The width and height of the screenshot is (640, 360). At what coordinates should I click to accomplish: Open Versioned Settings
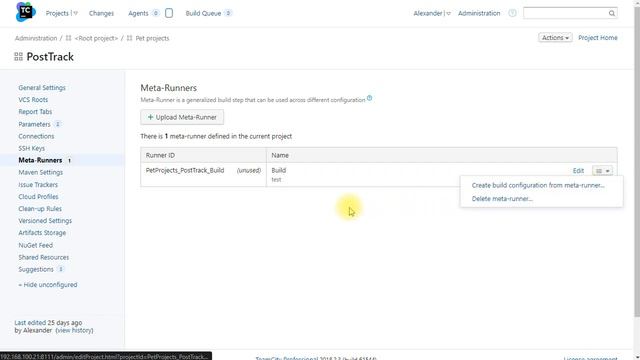45,221
